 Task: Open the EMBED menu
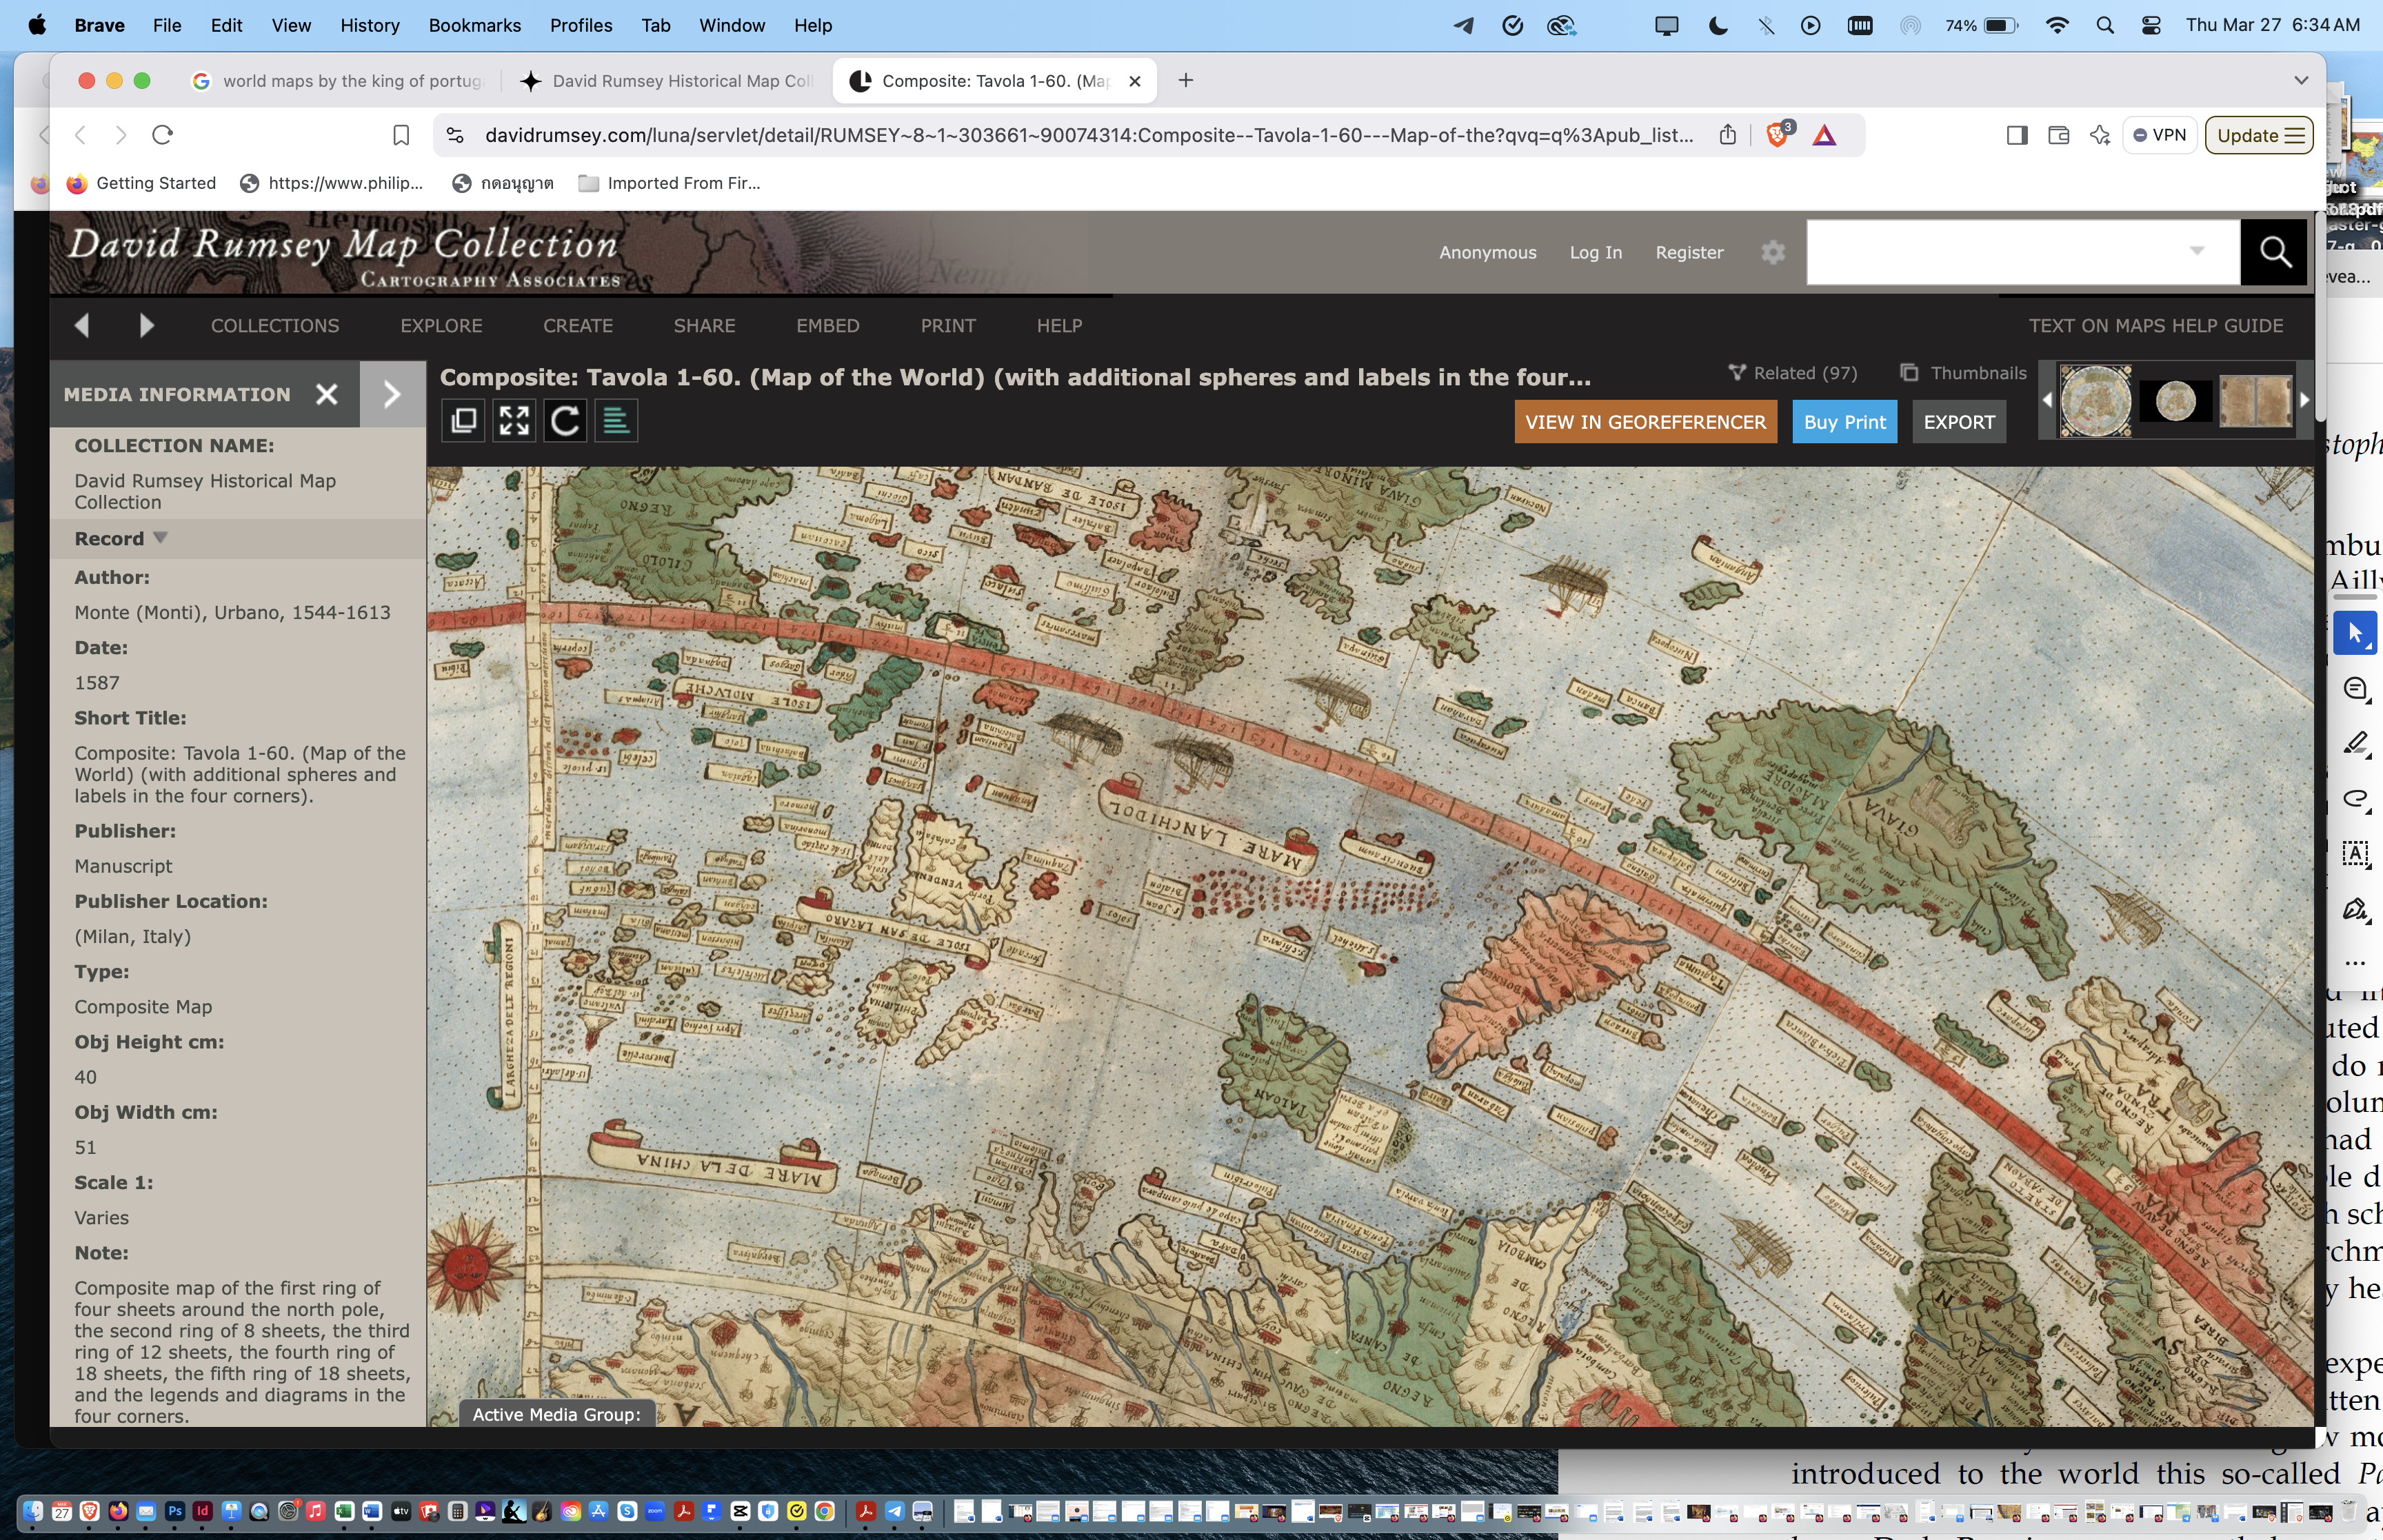pyautogui.click(x=827, y=326)
